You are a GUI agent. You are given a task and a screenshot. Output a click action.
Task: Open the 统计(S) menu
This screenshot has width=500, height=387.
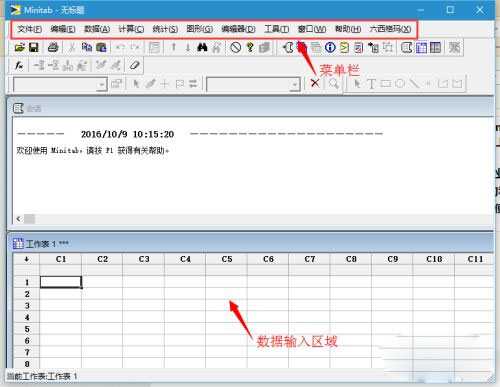tap(165, 29)
